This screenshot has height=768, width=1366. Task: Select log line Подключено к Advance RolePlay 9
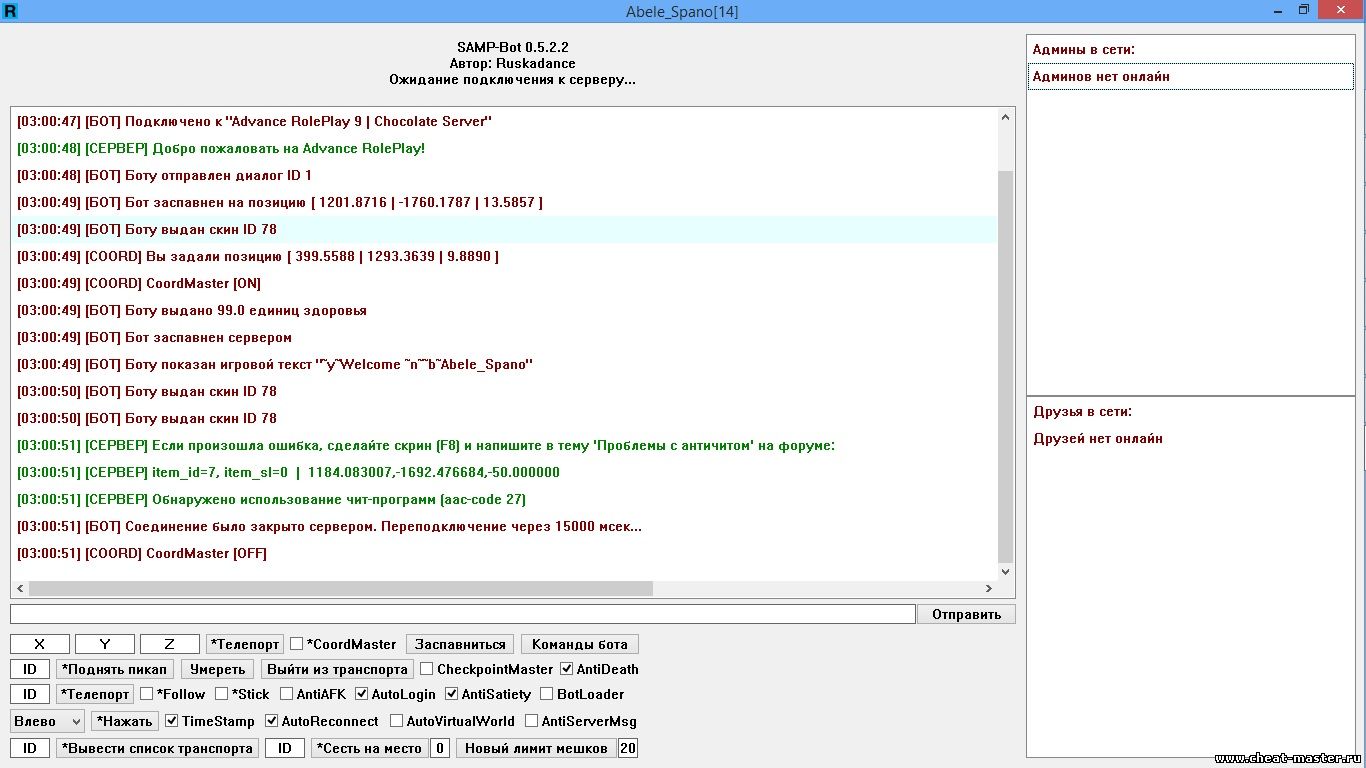coord(504,121)
